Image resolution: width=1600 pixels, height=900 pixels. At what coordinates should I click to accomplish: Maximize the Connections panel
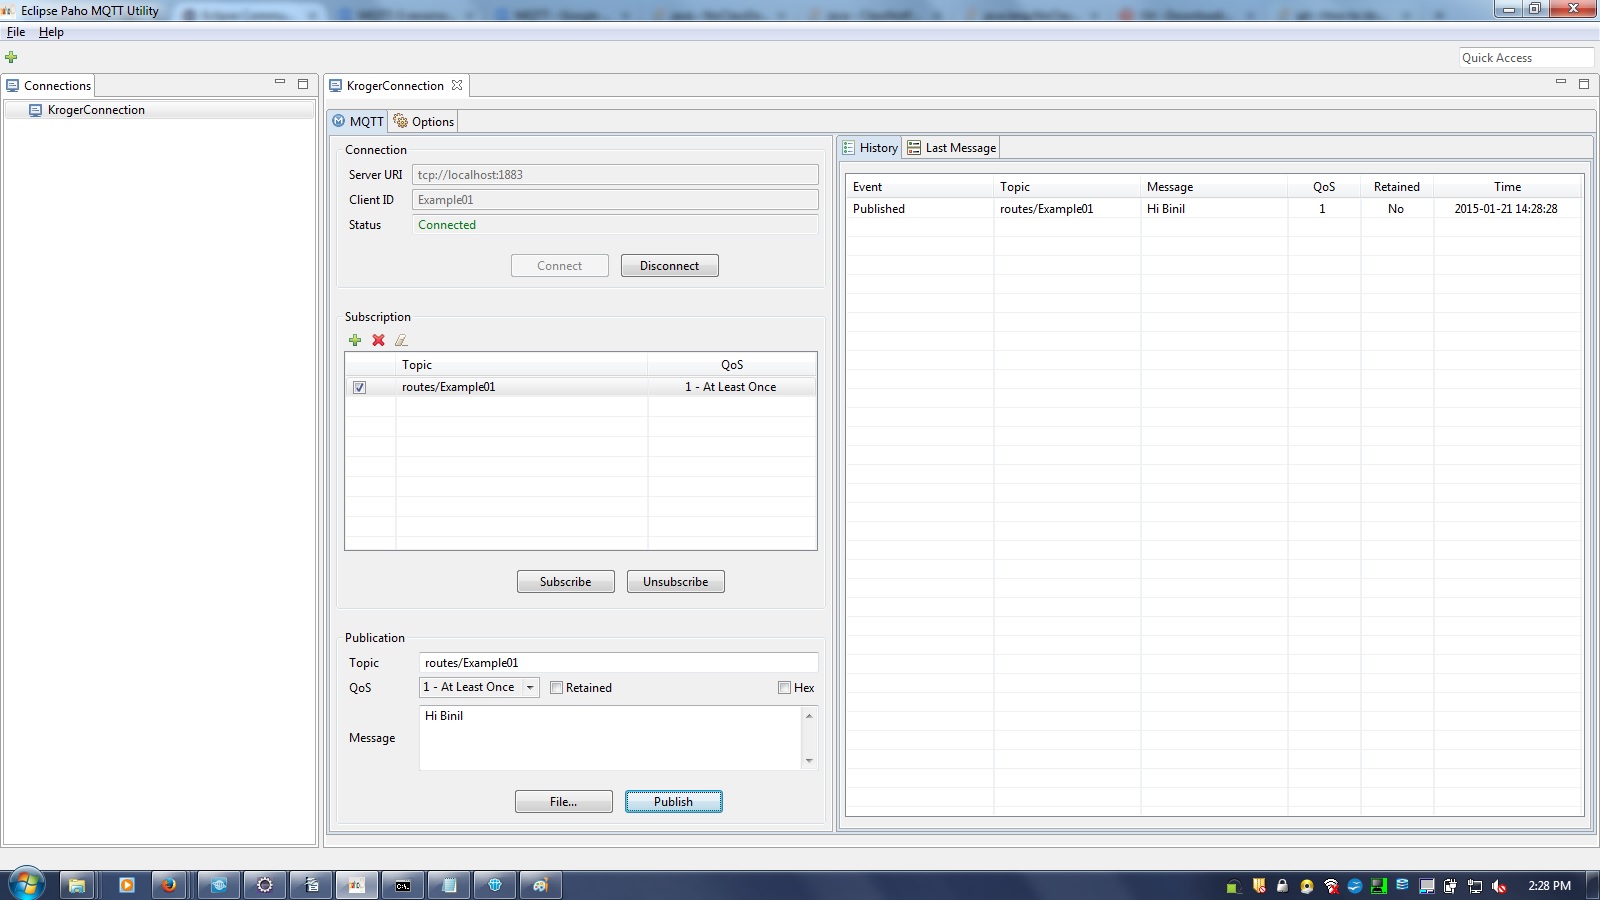[303, 84]
